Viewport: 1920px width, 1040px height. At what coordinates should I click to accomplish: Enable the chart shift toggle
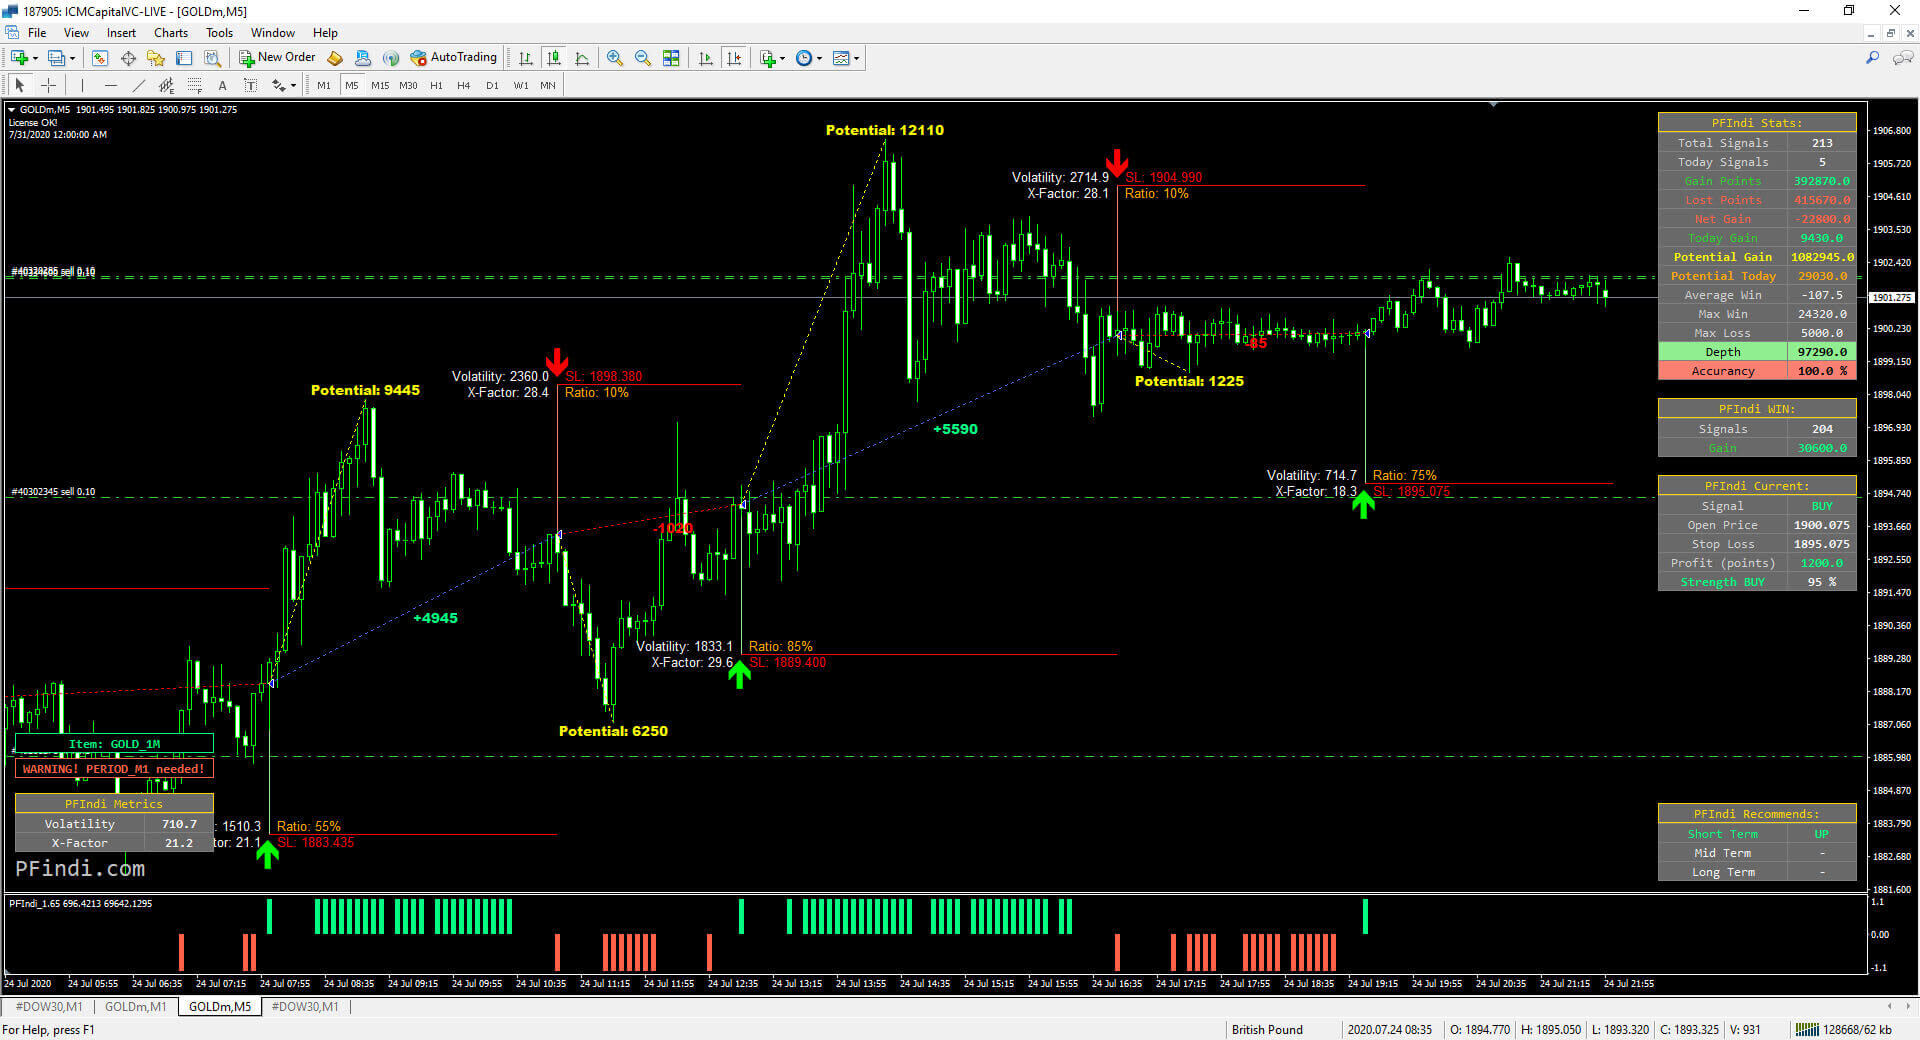point(734,58)
